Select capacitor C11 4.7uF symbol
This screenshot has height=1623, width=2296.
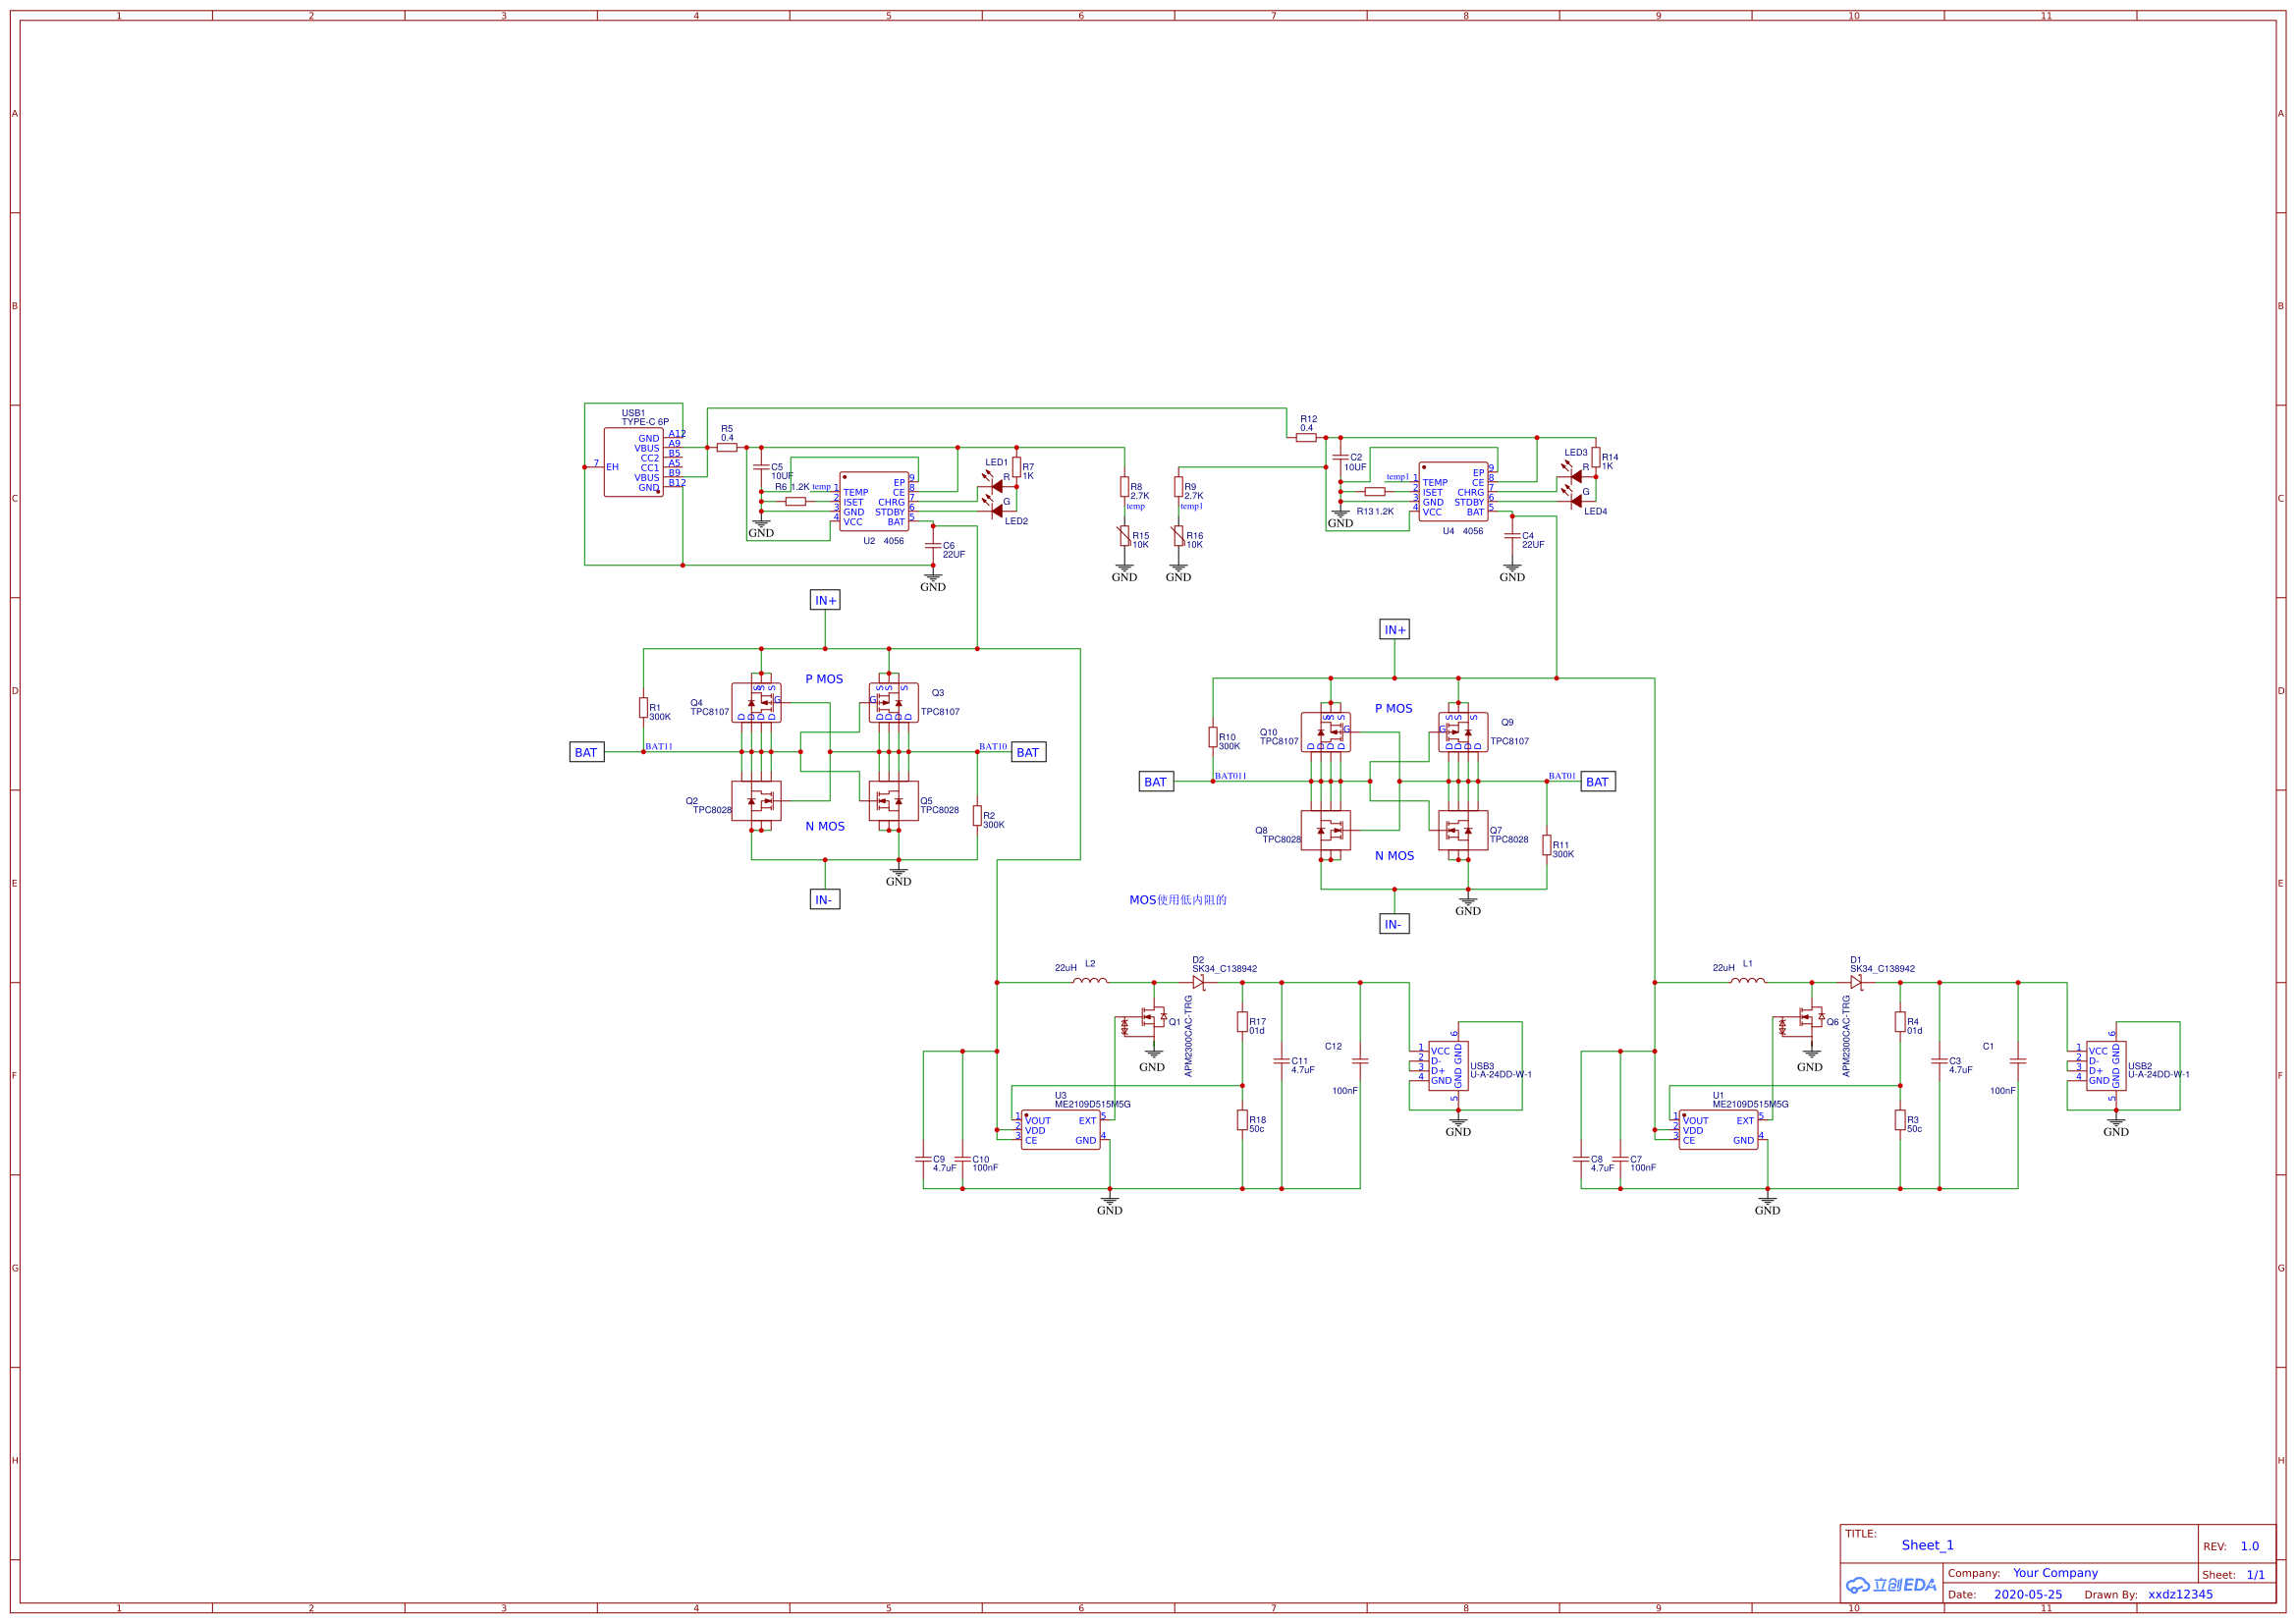point(1281,1061)
